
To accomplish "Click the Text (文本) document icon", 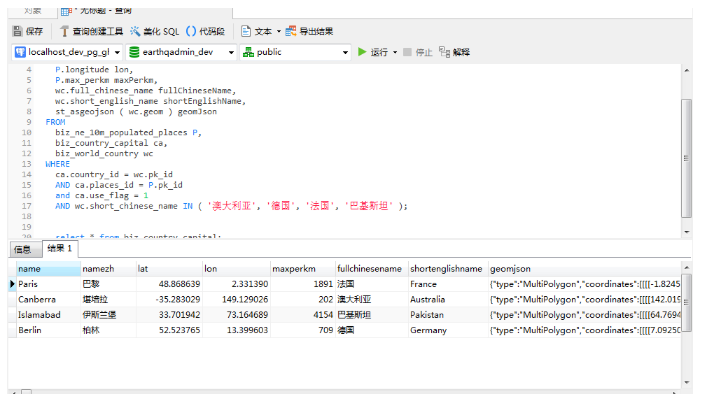I will tap(245, 31).
